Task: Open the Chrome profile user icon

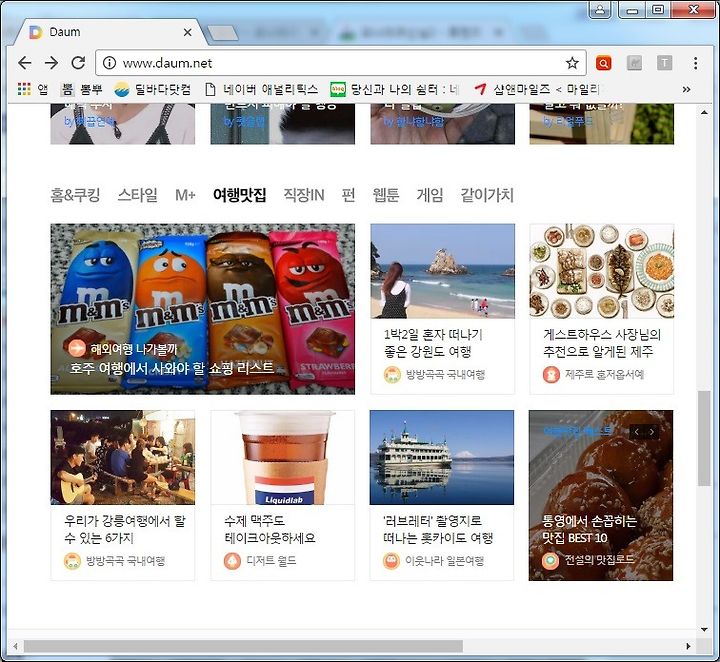Action: [x=600, y=10]
